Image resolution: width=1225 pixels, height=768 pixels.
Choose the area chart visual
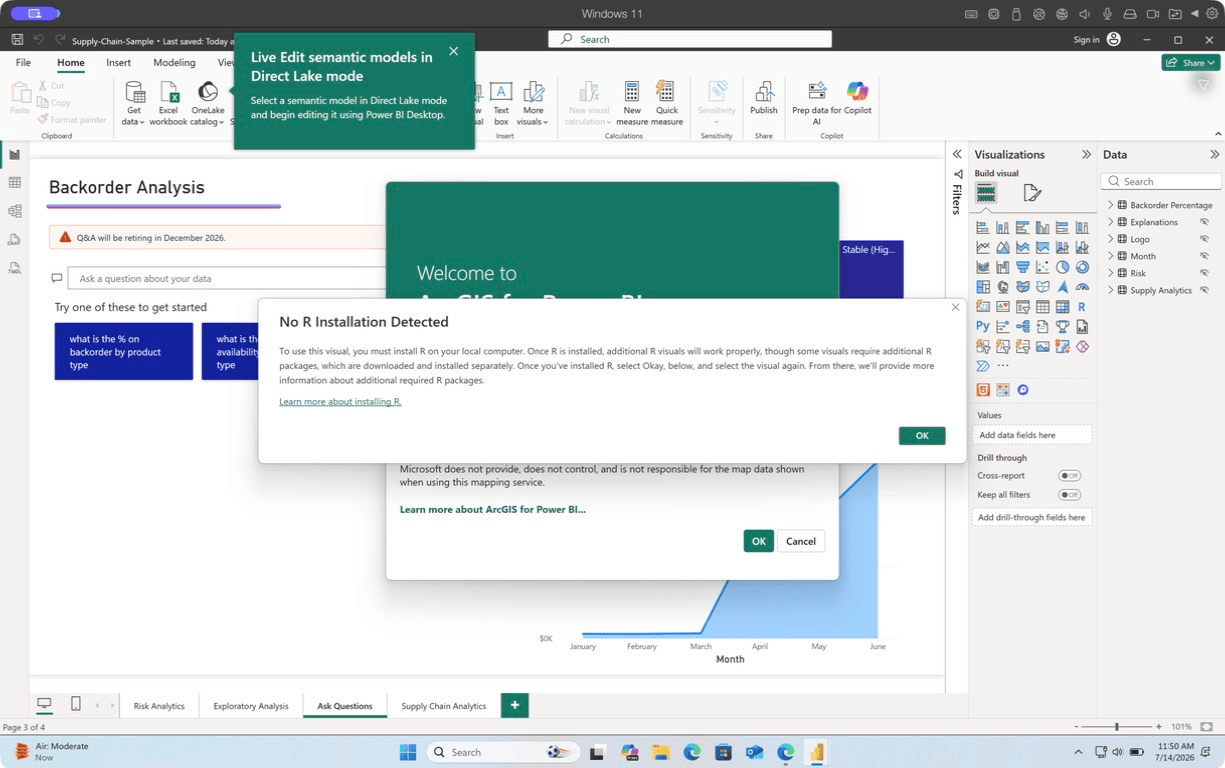[x=1003, y=247]
